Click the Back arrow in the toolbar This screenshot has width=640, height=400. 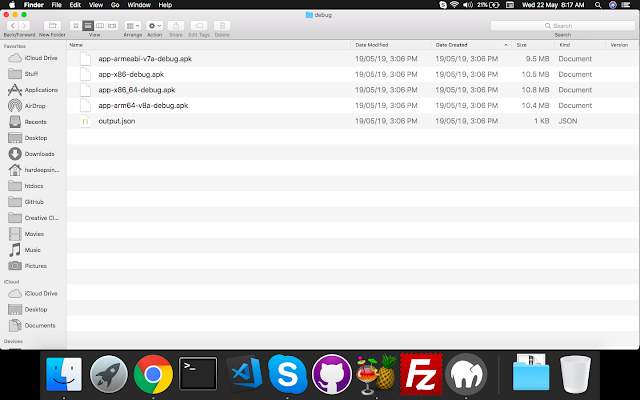[13, 26]
